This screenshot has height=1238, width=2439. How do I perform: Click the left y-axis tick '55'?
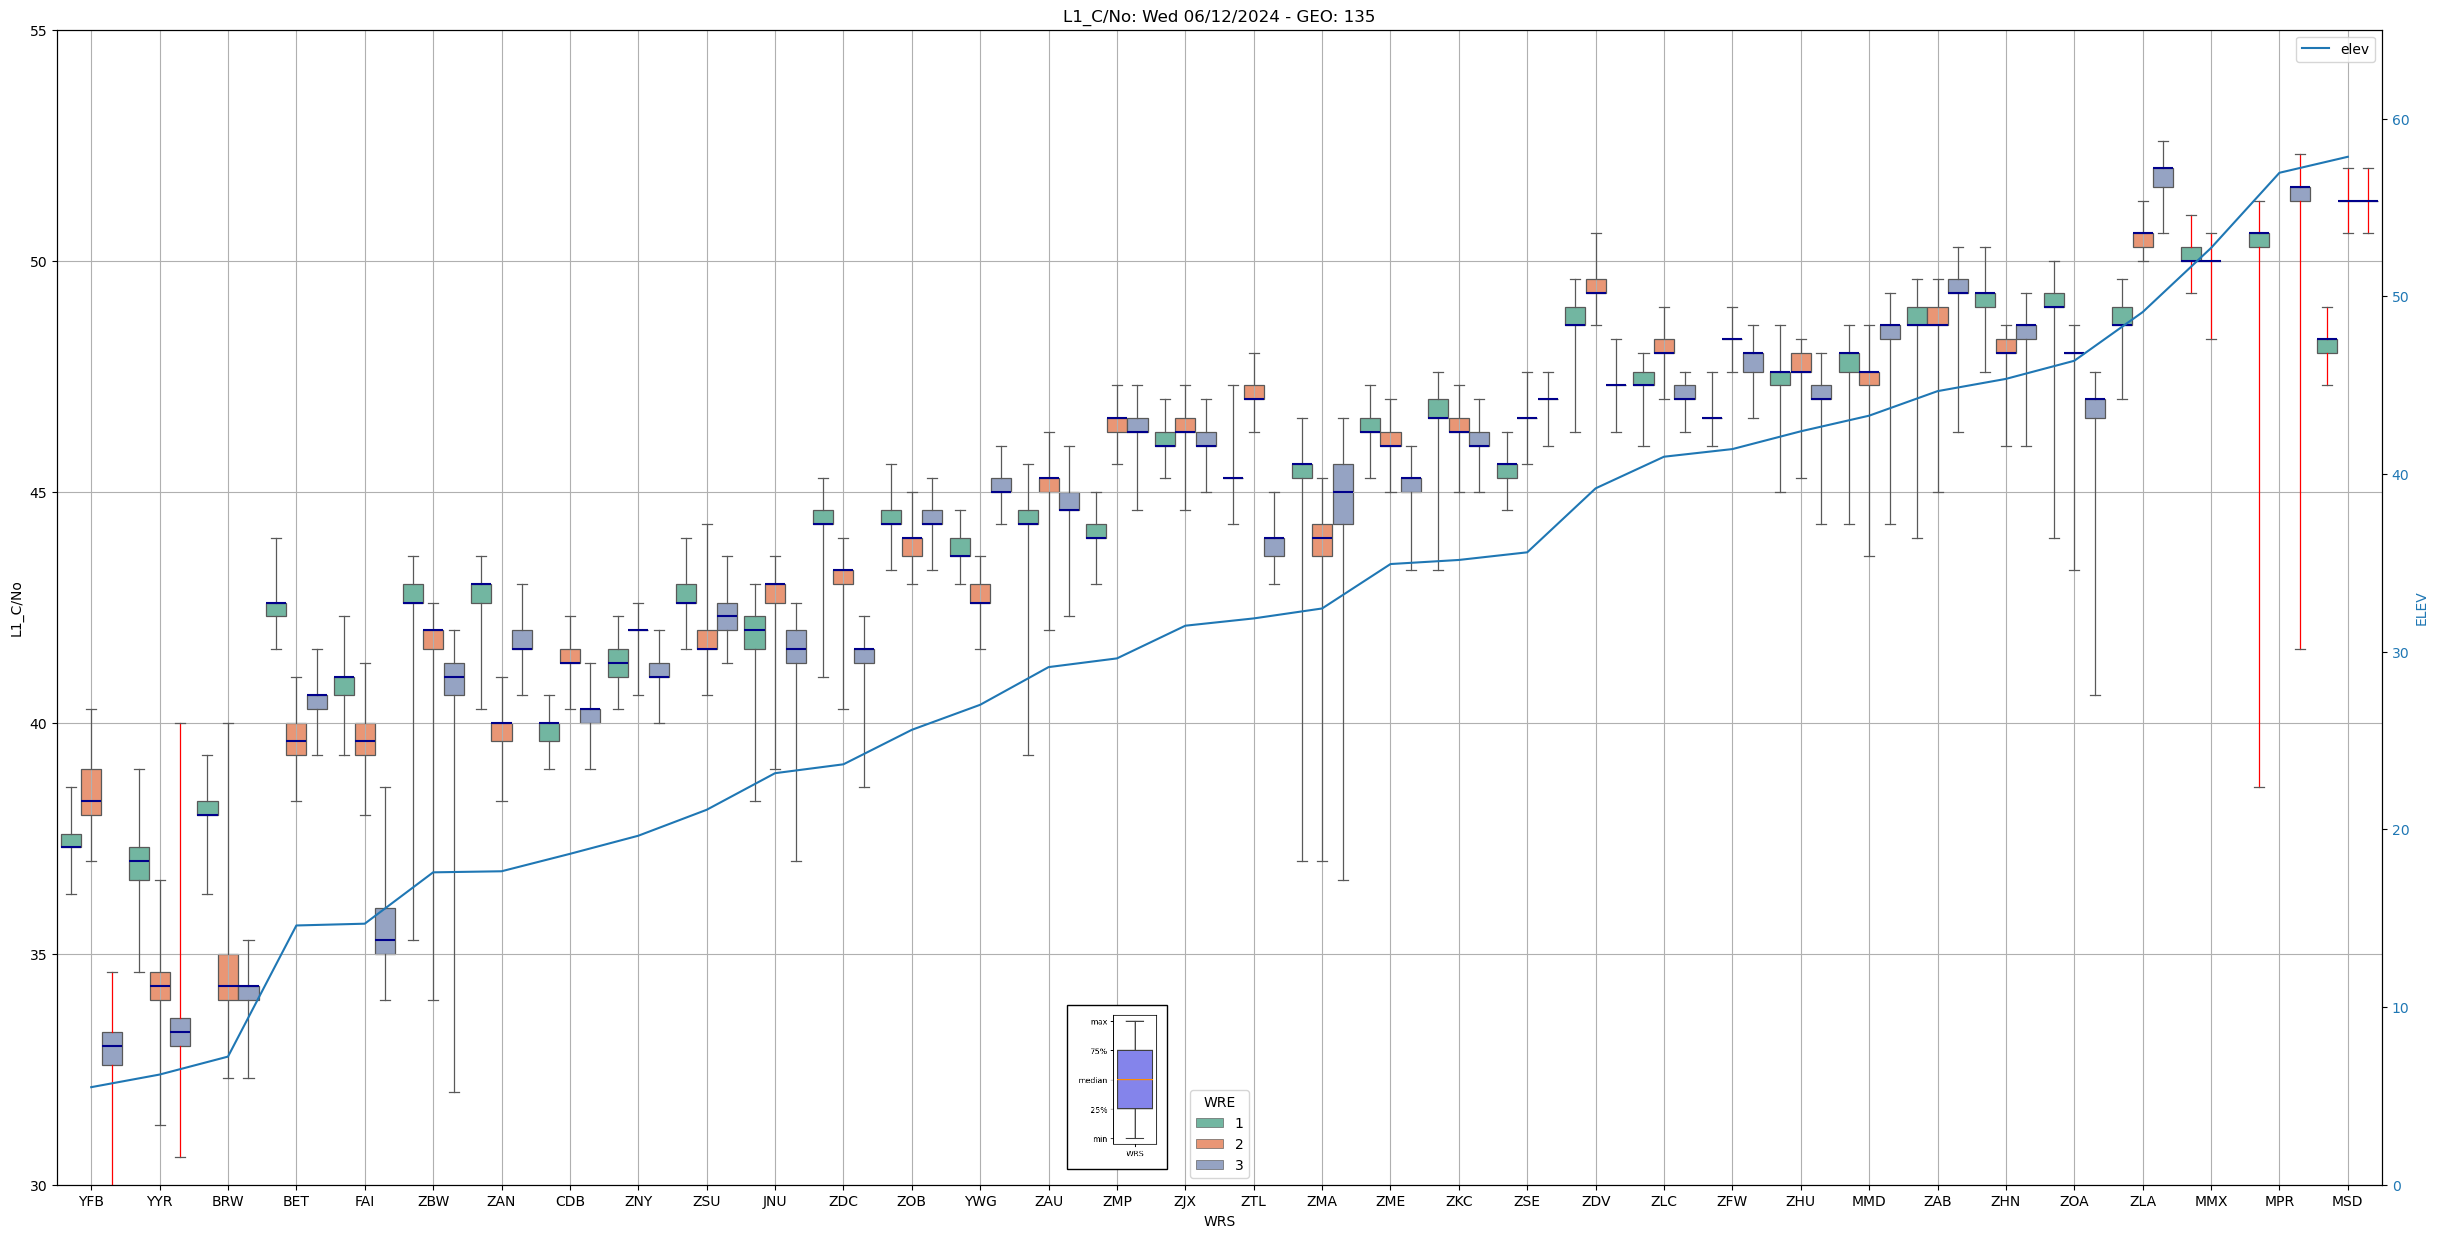tap(39, 31)
